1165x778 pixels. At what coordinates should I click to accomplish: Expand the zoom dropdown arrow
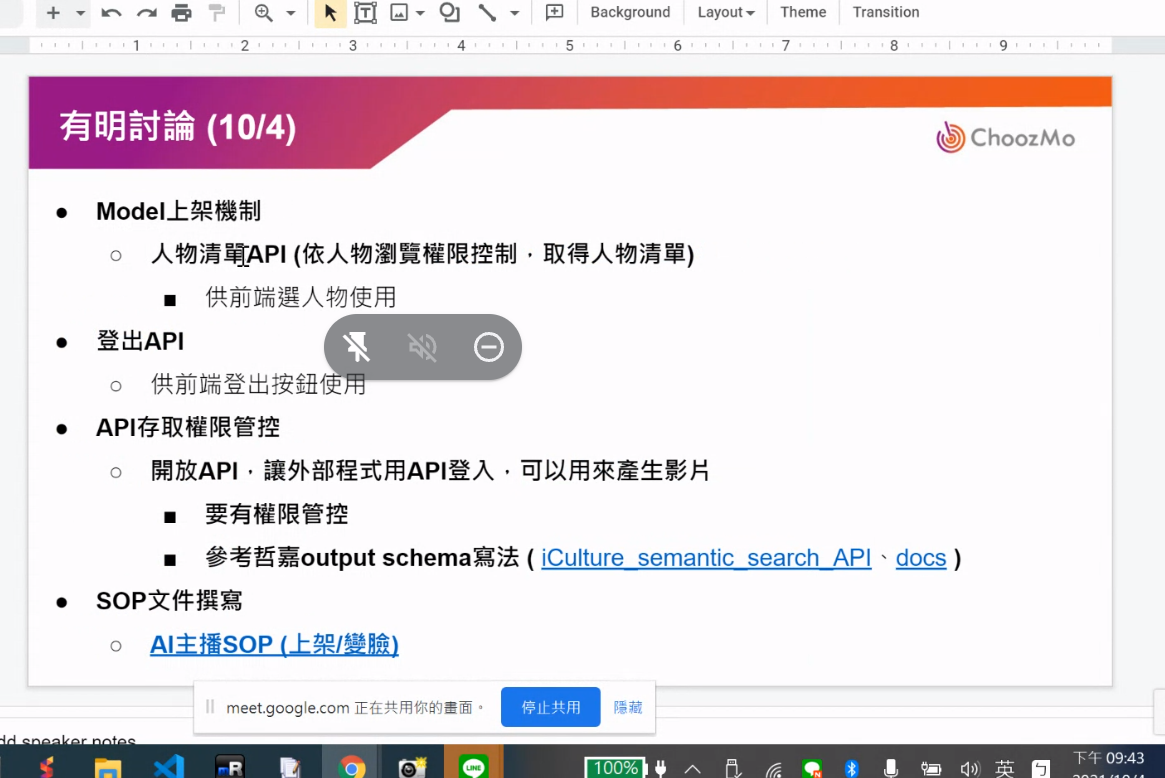coord(291,13)
